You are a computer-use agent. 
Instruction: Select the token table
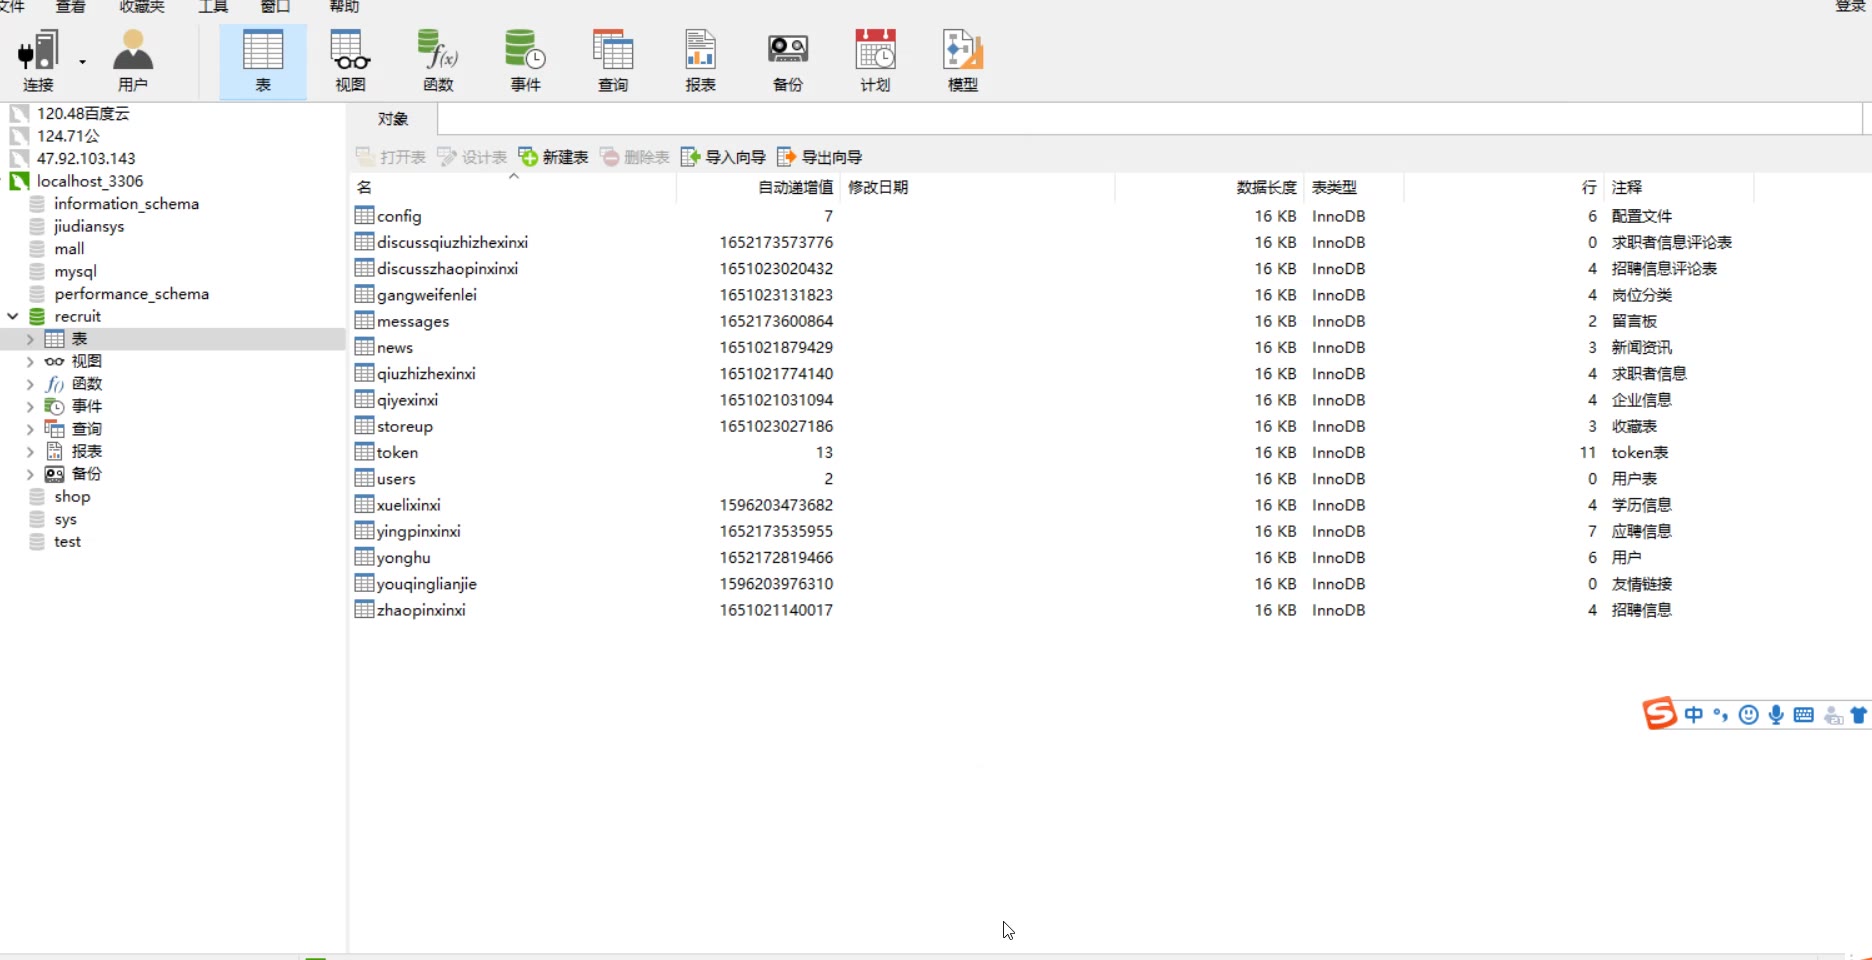click(397, 452)
